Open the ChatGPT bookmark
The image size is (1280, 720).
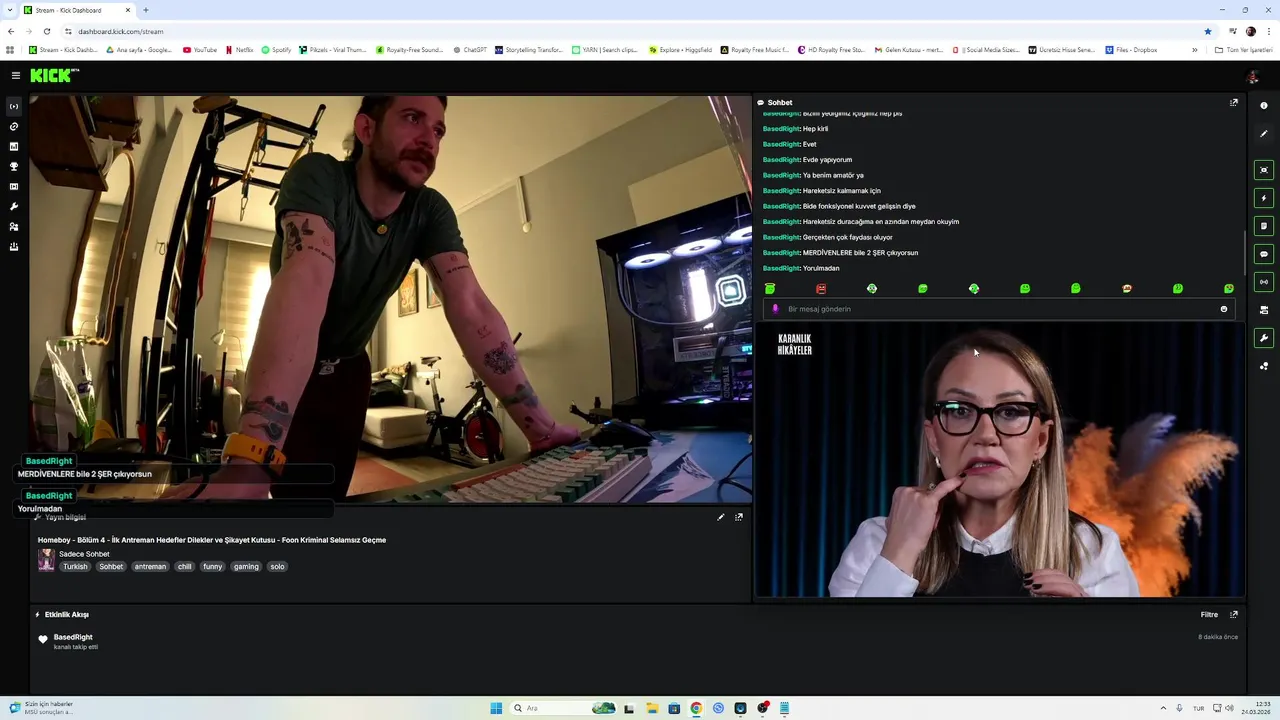(x=470, y=49)
